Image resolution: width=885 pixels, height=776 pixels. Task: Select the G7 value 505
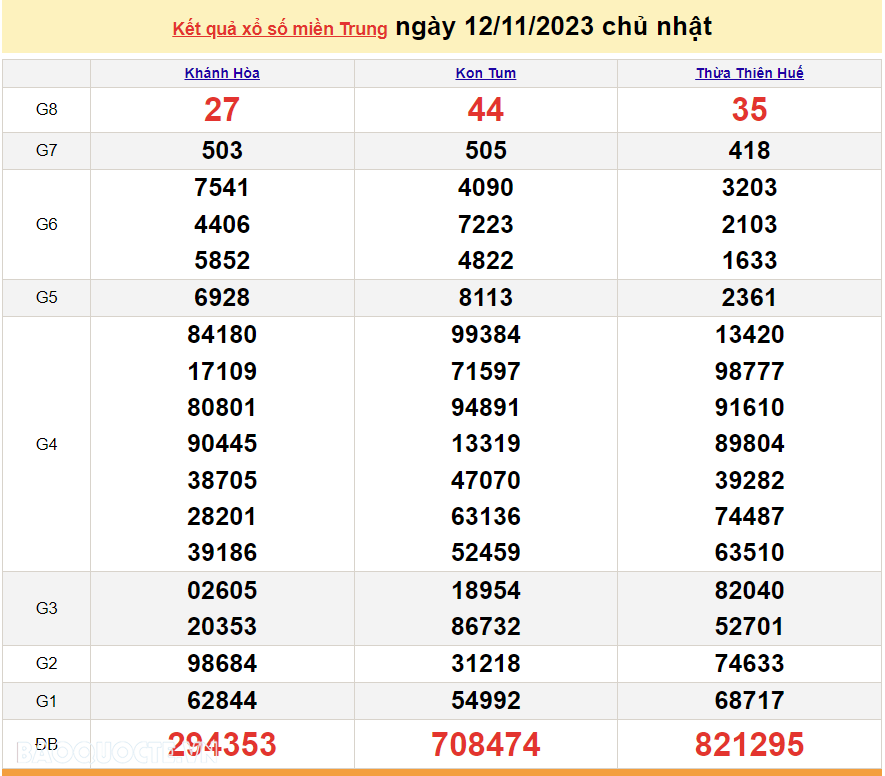click(x=486, y=151)
